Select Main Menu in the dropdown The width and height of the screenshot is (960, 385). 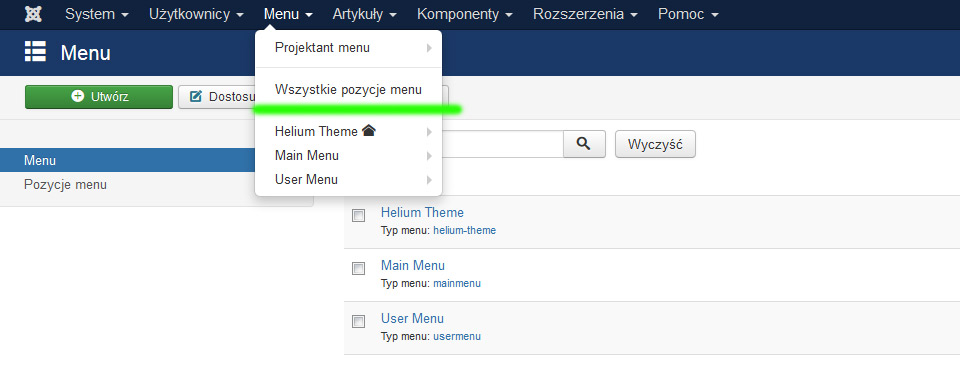348,156
